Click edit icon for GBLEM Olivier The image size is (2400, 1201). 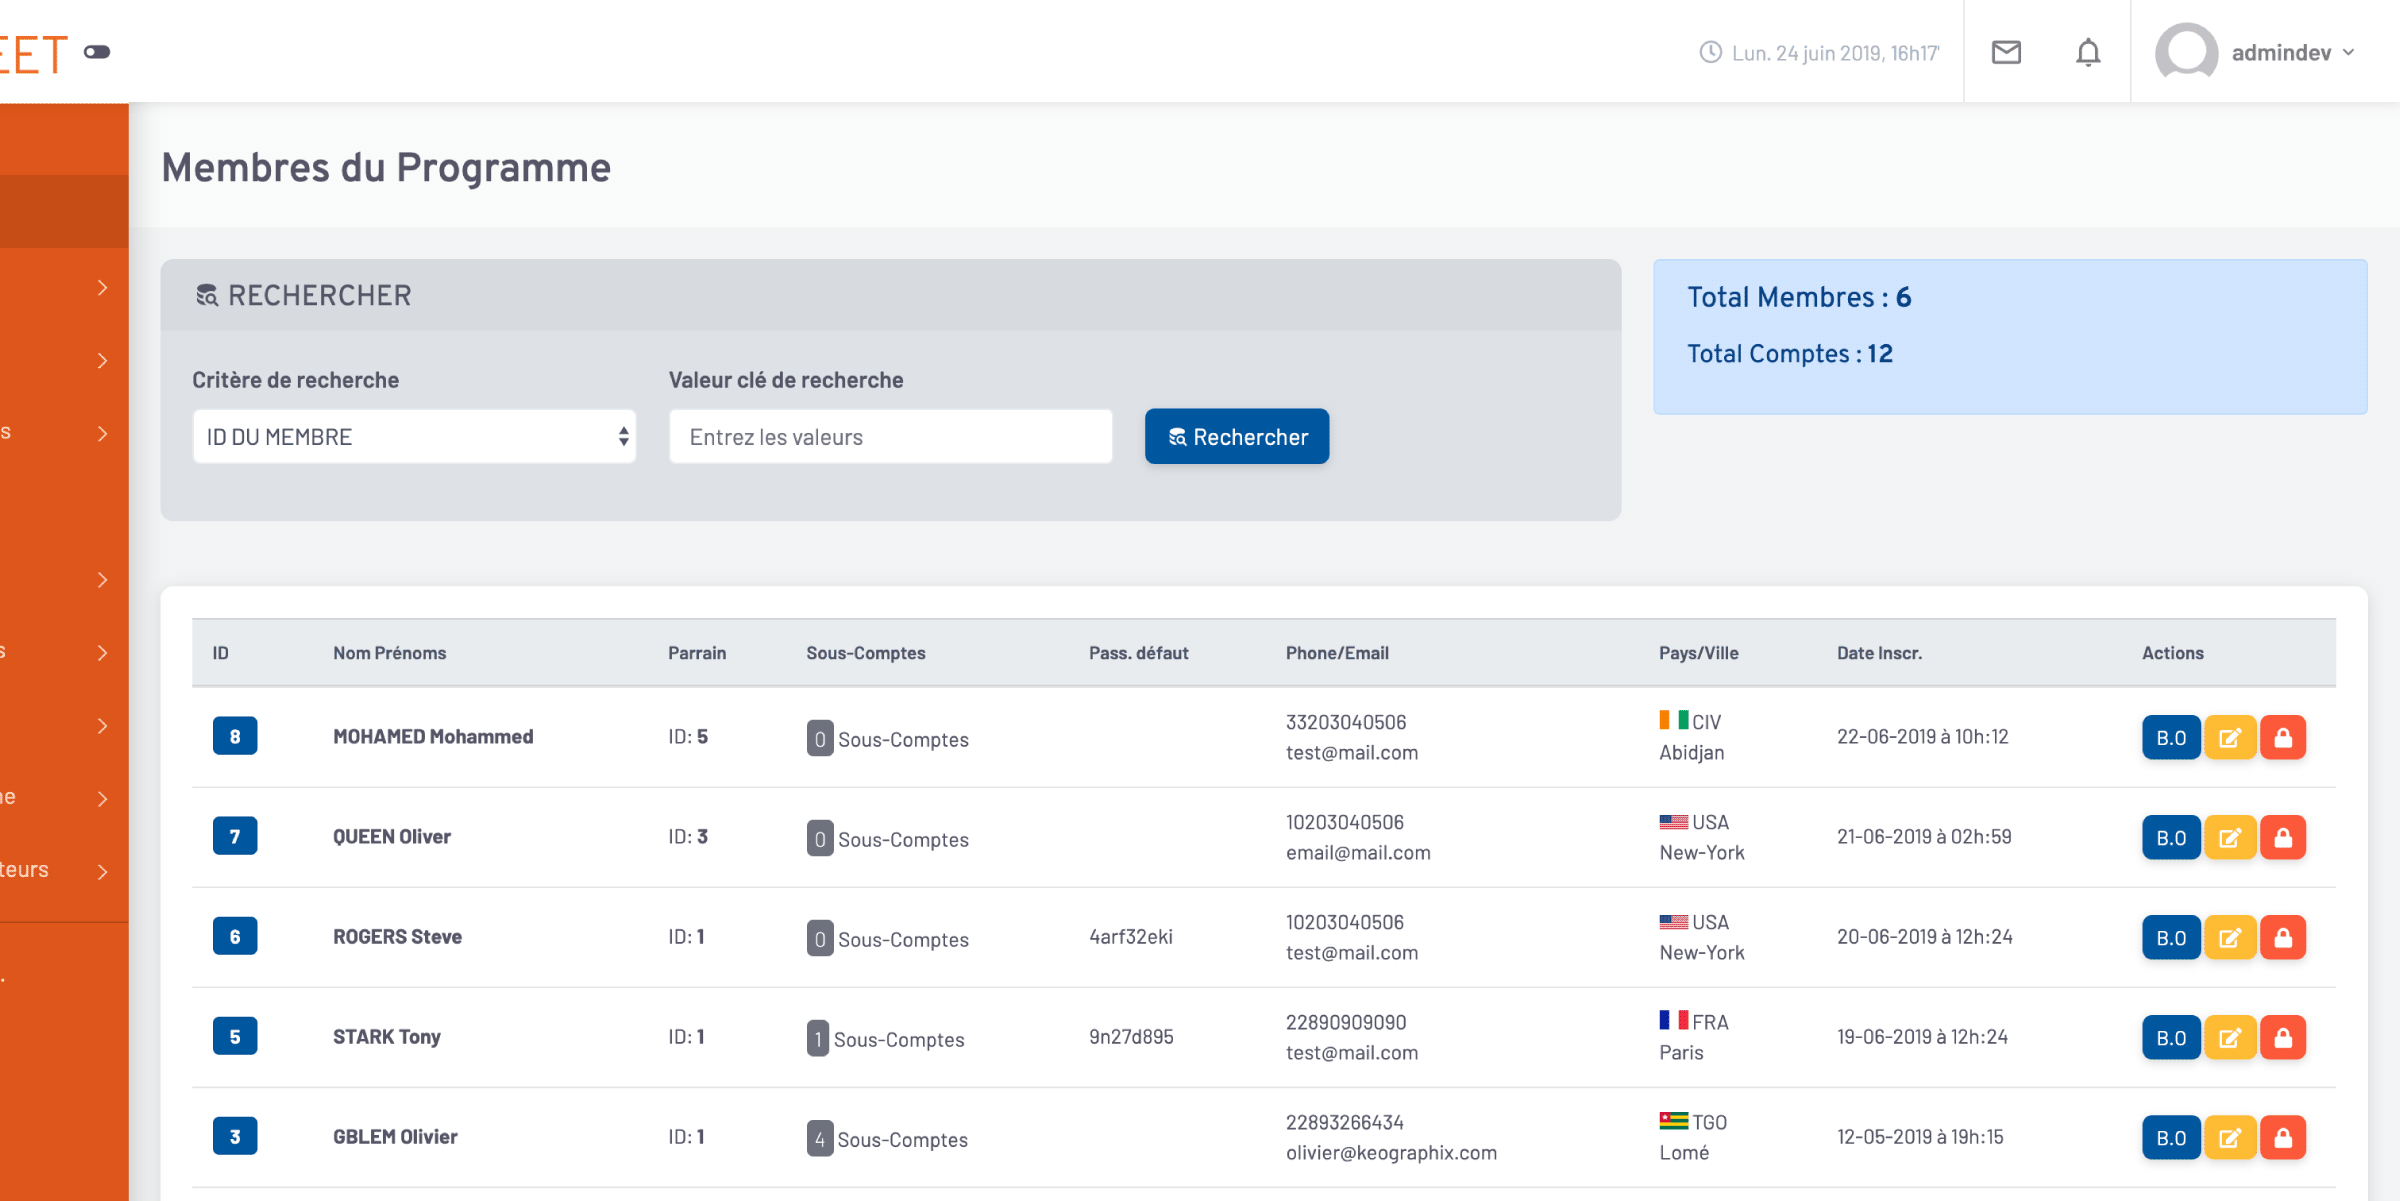[x=2229, y=1138]
